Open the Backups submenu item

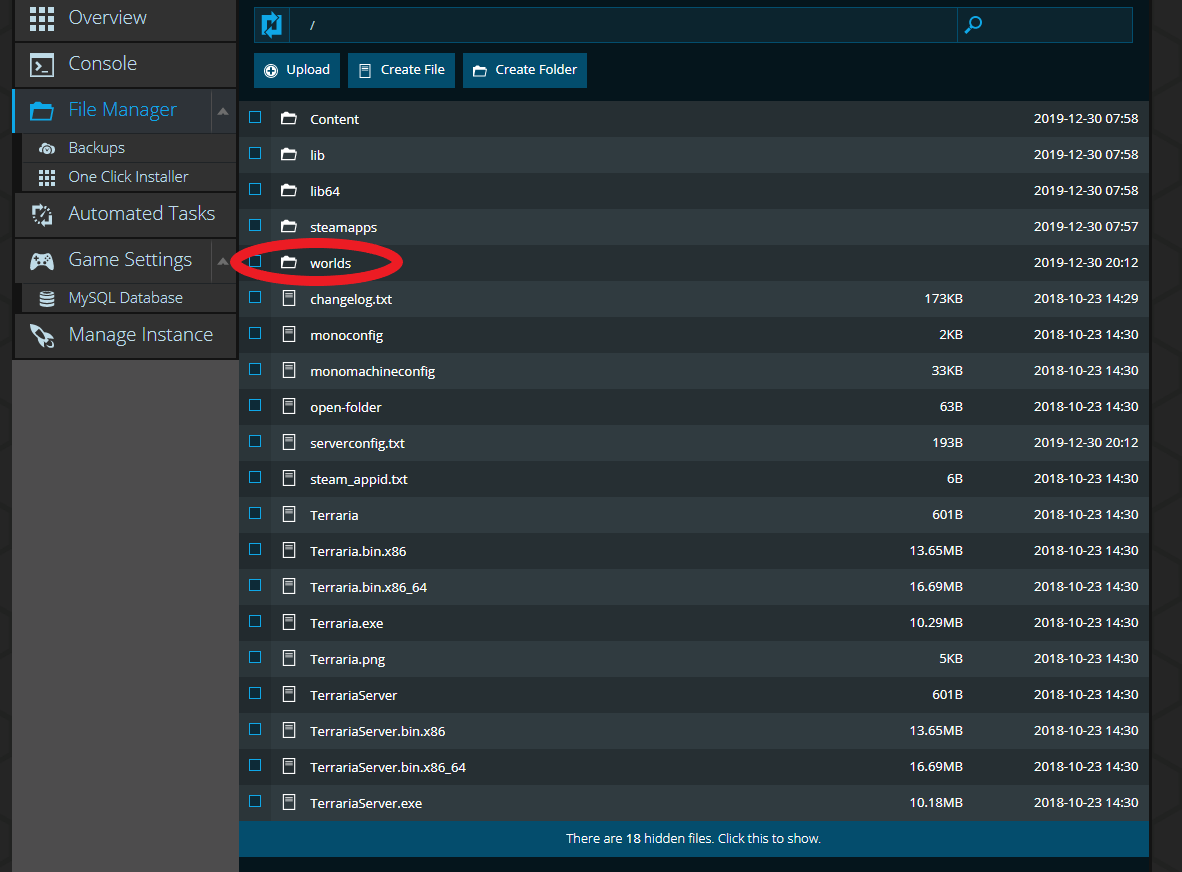tap(130, 148)
